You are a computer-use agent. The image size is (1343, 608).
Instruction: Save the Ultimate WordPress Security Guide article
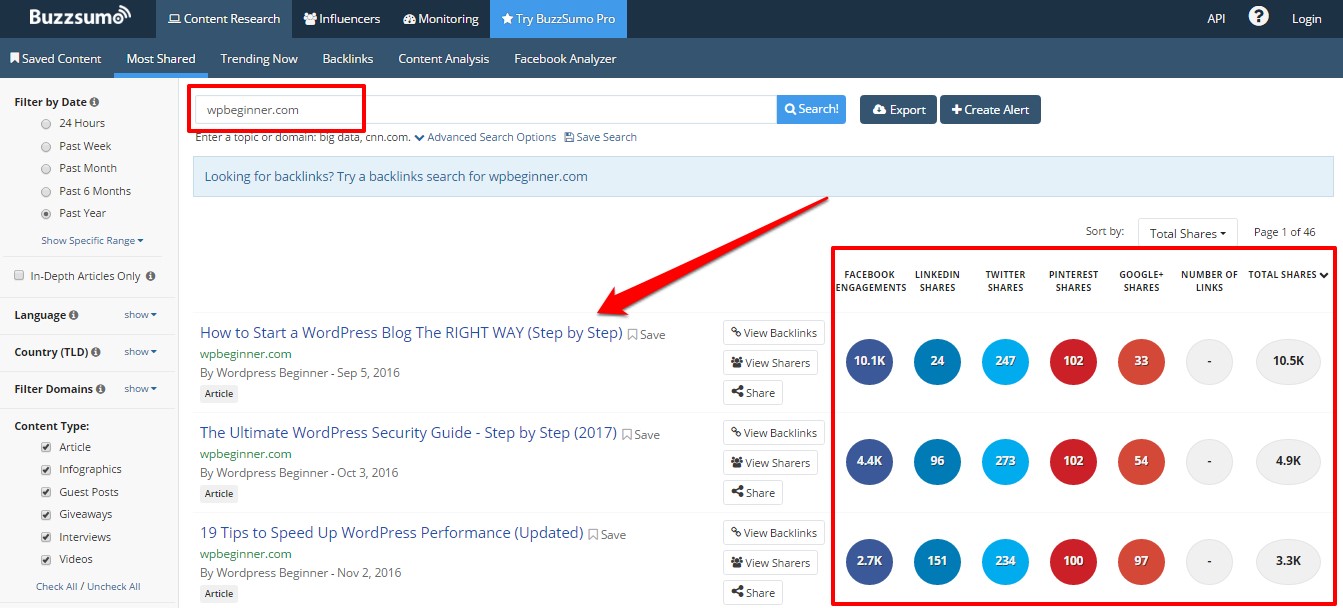[641, 435]
